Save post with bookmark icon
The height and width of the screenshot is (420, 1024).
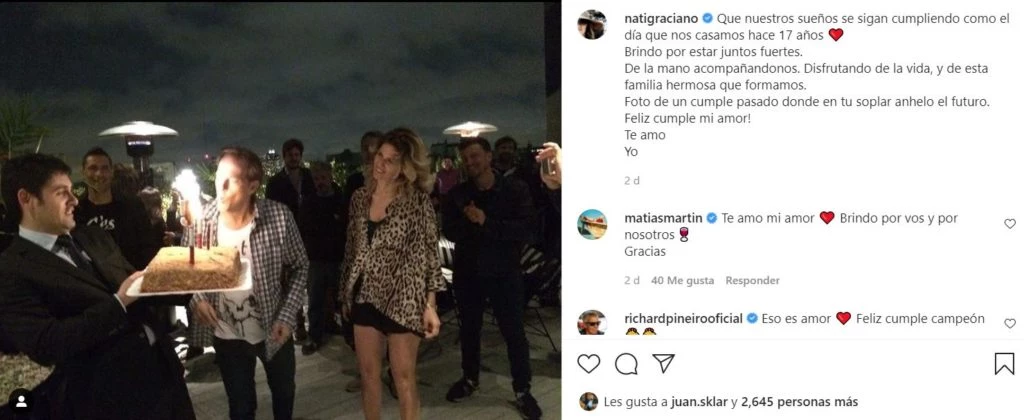pyautogui.click(x=1004, y=364)
